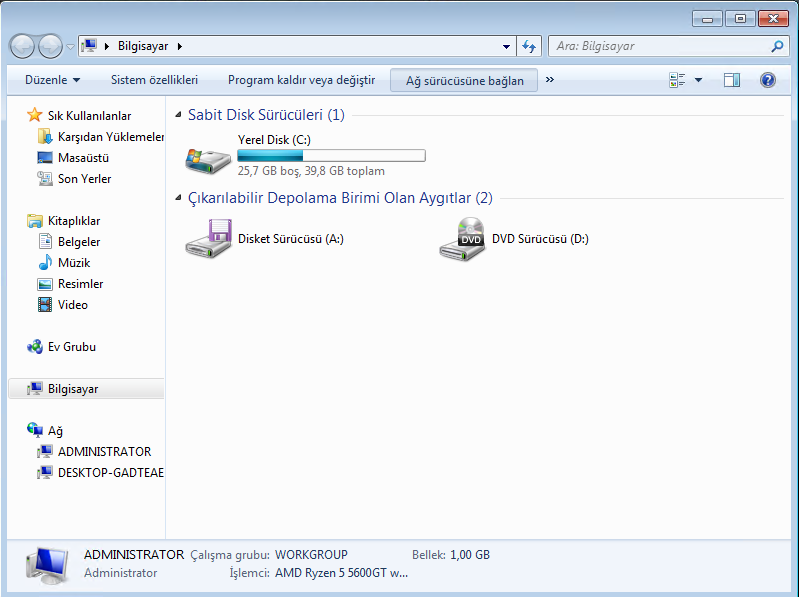Collapse the Çıkarılabilir Depolama Birimi group
Image resolution: width=799 pixels, height=597 pixels.
178,198
